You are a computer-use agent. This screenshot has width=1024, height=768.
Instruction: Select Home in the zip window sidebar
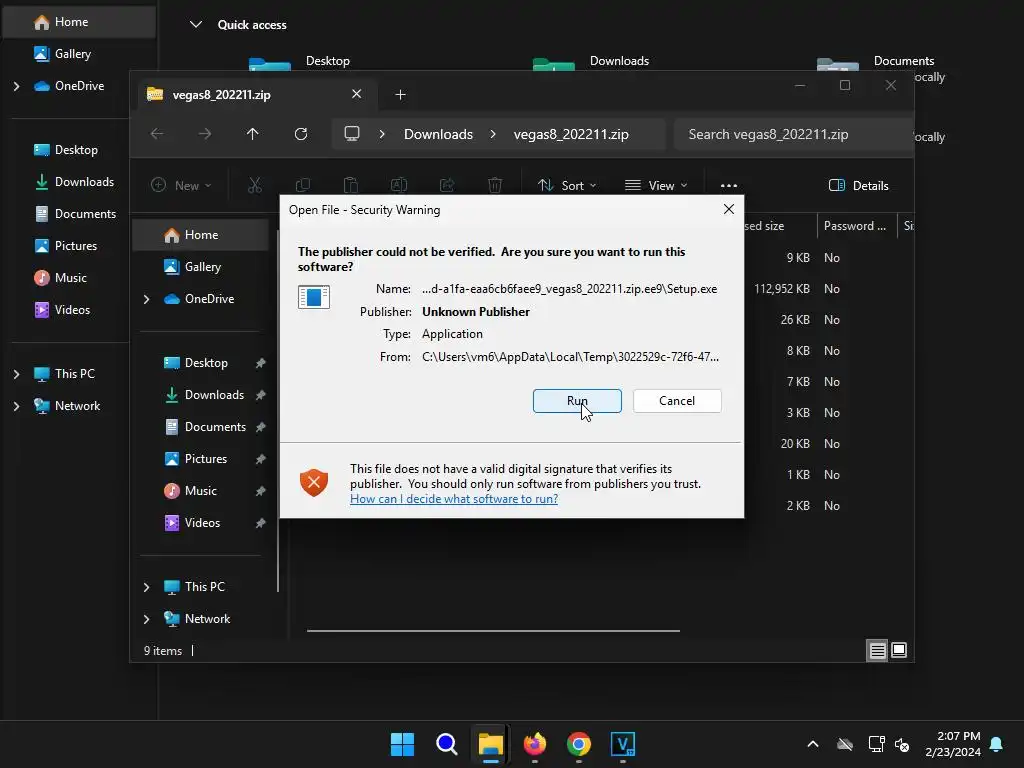(200, 235)
